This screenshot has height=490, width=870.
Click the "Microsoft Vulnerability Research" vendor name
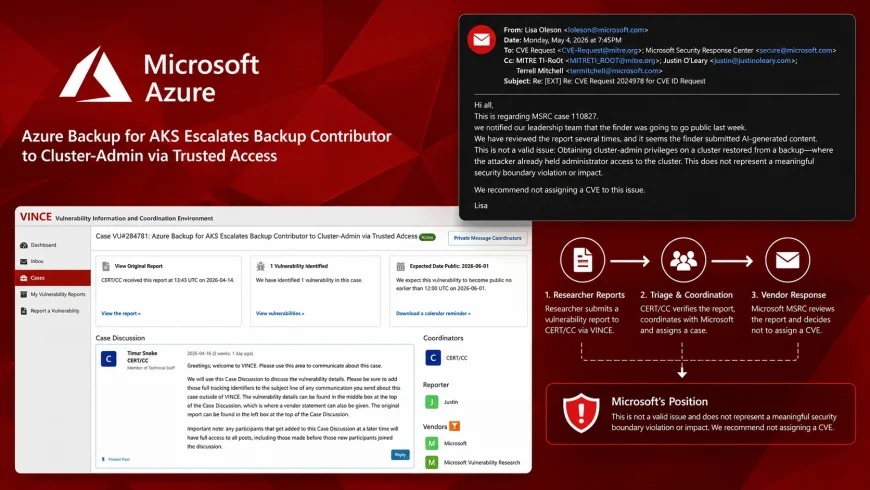(482, 463)
